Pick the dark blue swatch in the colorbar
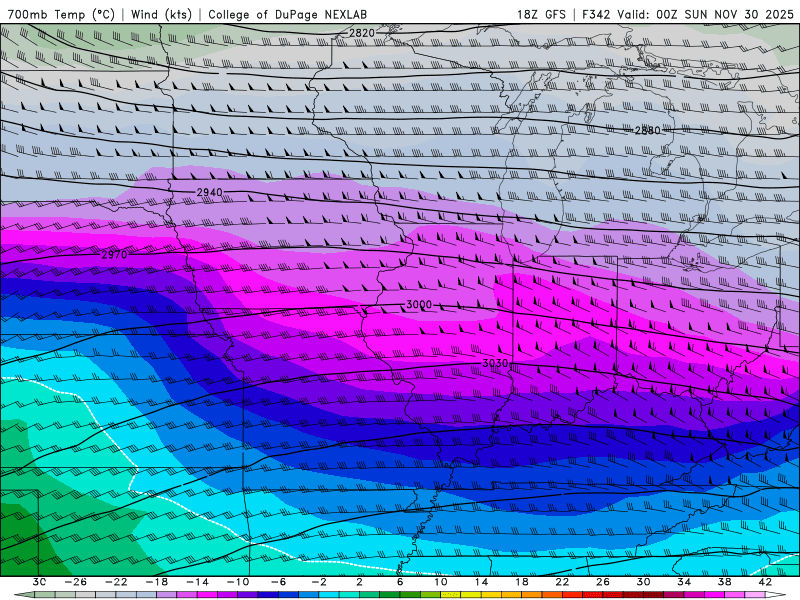This screenshot has width=800, height=600. point(268,594)
